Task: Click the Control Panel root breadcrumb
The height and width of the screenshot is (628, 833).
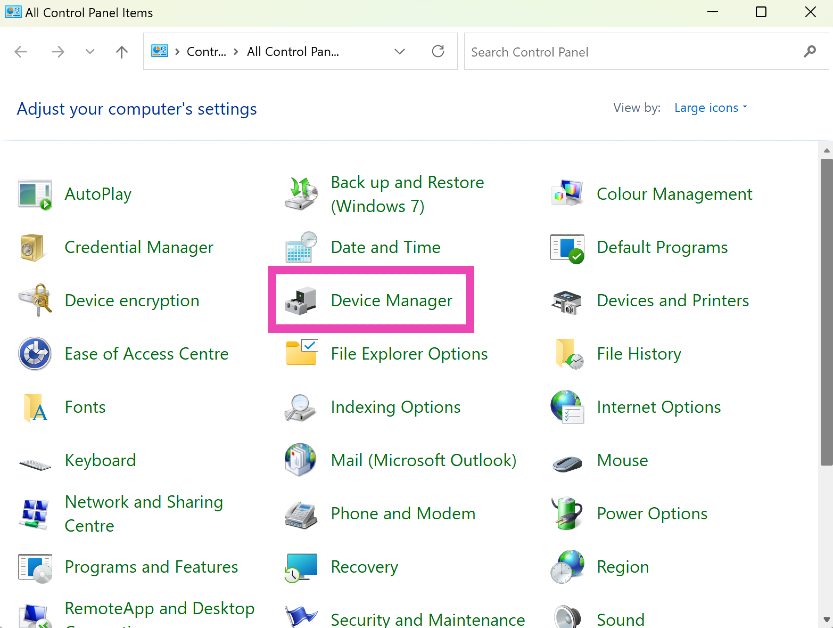Action: coord(206,52)
